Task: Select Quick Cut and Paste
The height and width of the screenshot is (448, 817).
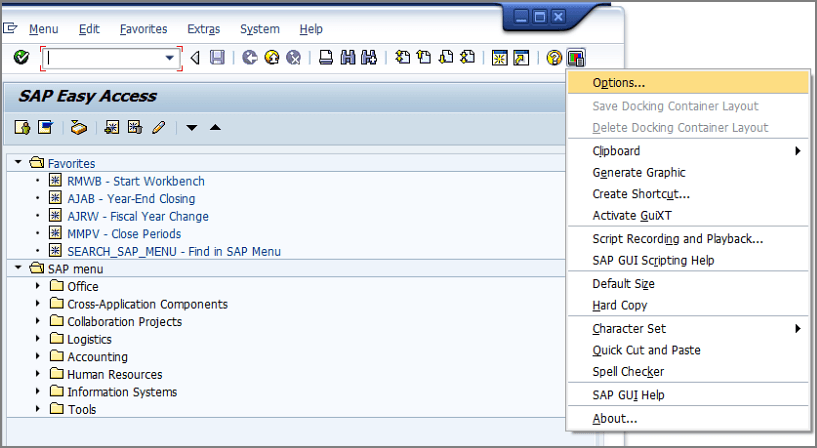Action: (x=688, y=350)
